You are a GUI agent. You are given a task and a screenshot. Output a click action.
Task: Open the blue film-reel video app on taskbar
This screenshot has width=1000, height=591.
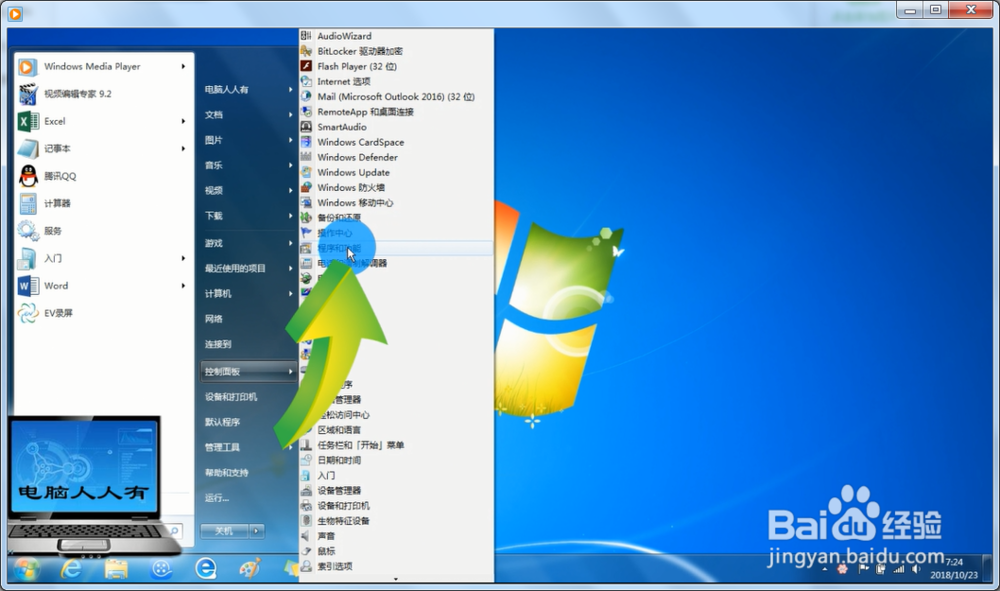click(x=161, y=569)
